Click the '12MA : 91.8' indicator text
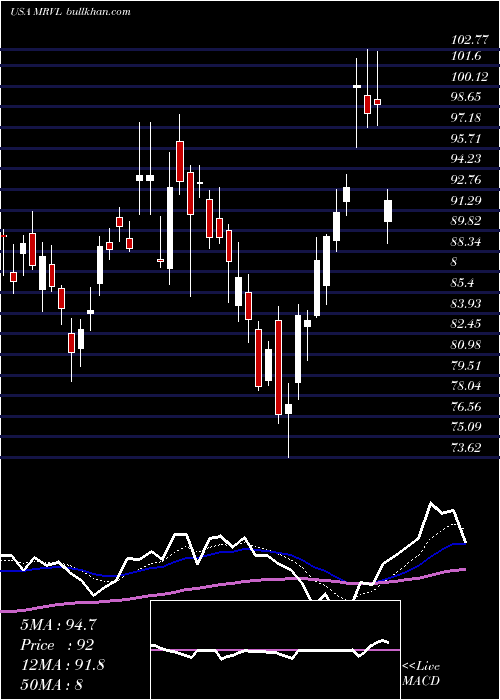Screen dimensions: 500x700 tap(62, 665)
